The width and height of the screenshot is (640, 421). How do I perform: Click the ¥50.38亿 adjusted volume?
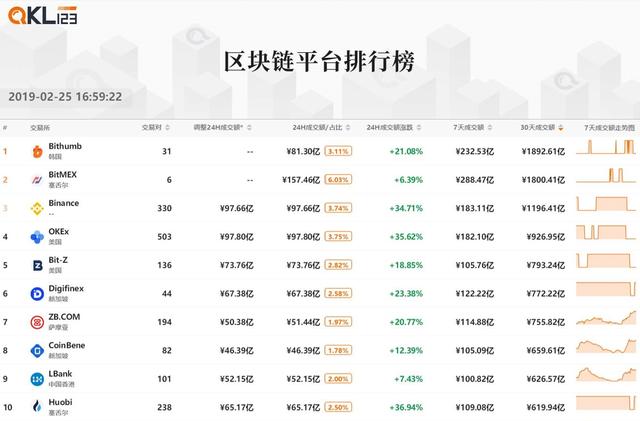pyautogui.click(x=237, y=322)
